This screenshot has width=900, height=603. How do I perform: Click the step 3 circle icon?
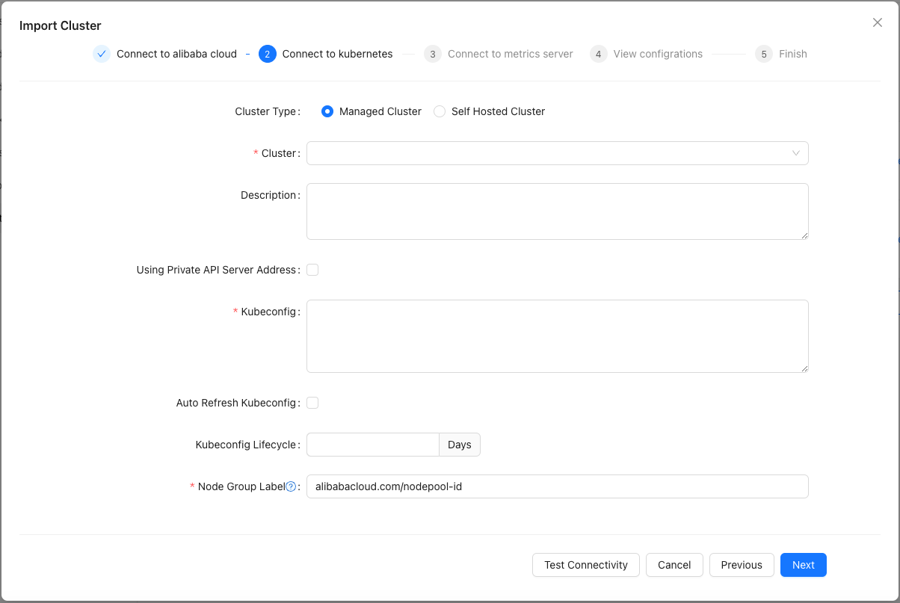click(x=433, y=54)
